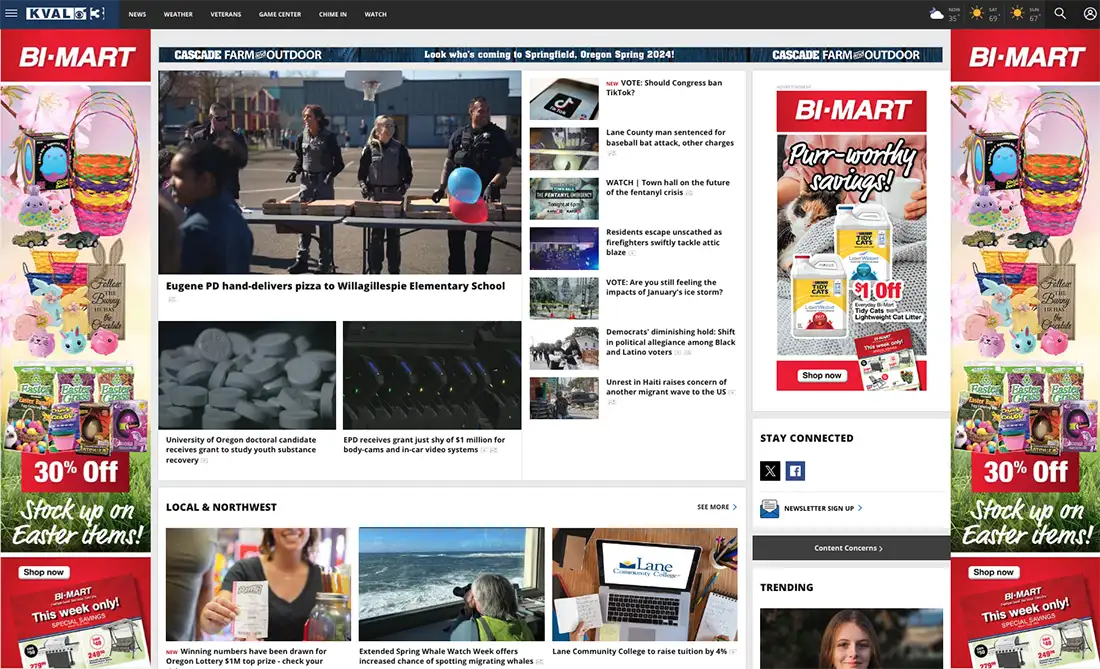
Task: Click Shop now in the right Bi-Mart banner
Action: coord(993,572)
